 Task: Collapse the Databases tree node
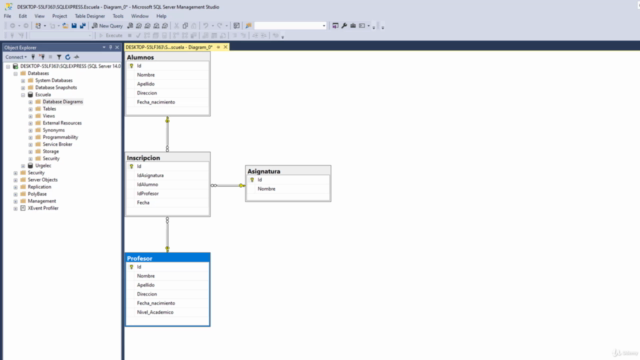coord(16,73)
